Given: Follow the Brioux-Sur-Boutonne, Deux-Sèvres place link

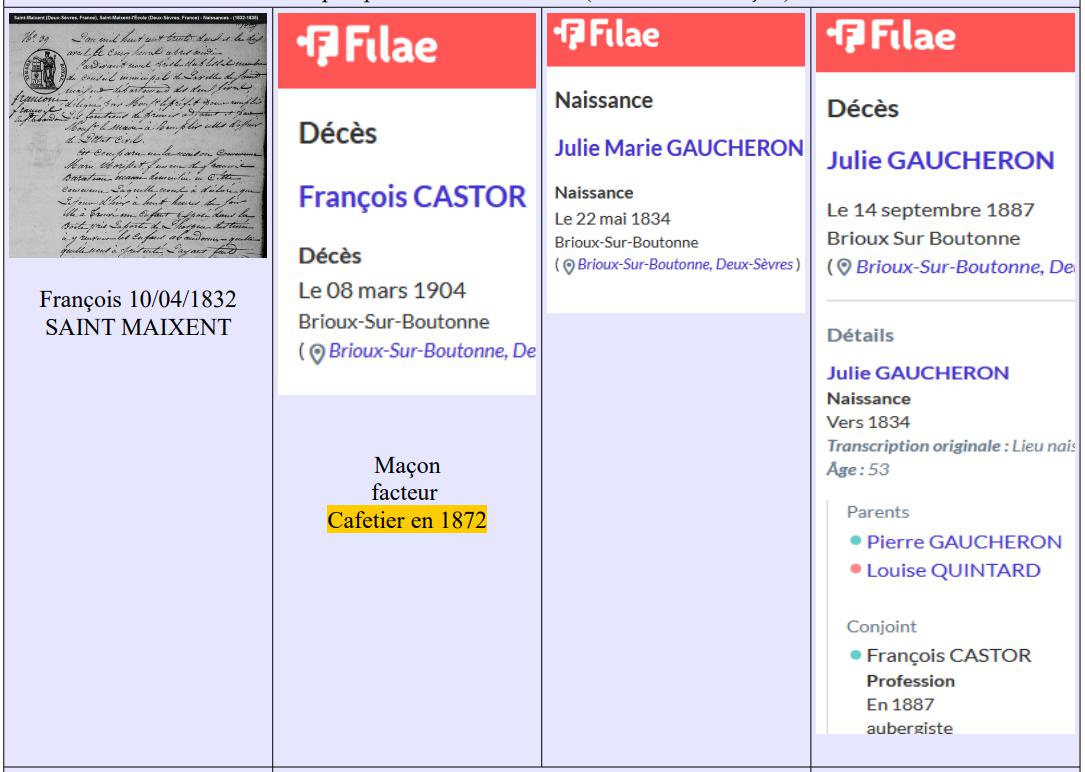Looking at the screenshot, I should tap(685, 264).
